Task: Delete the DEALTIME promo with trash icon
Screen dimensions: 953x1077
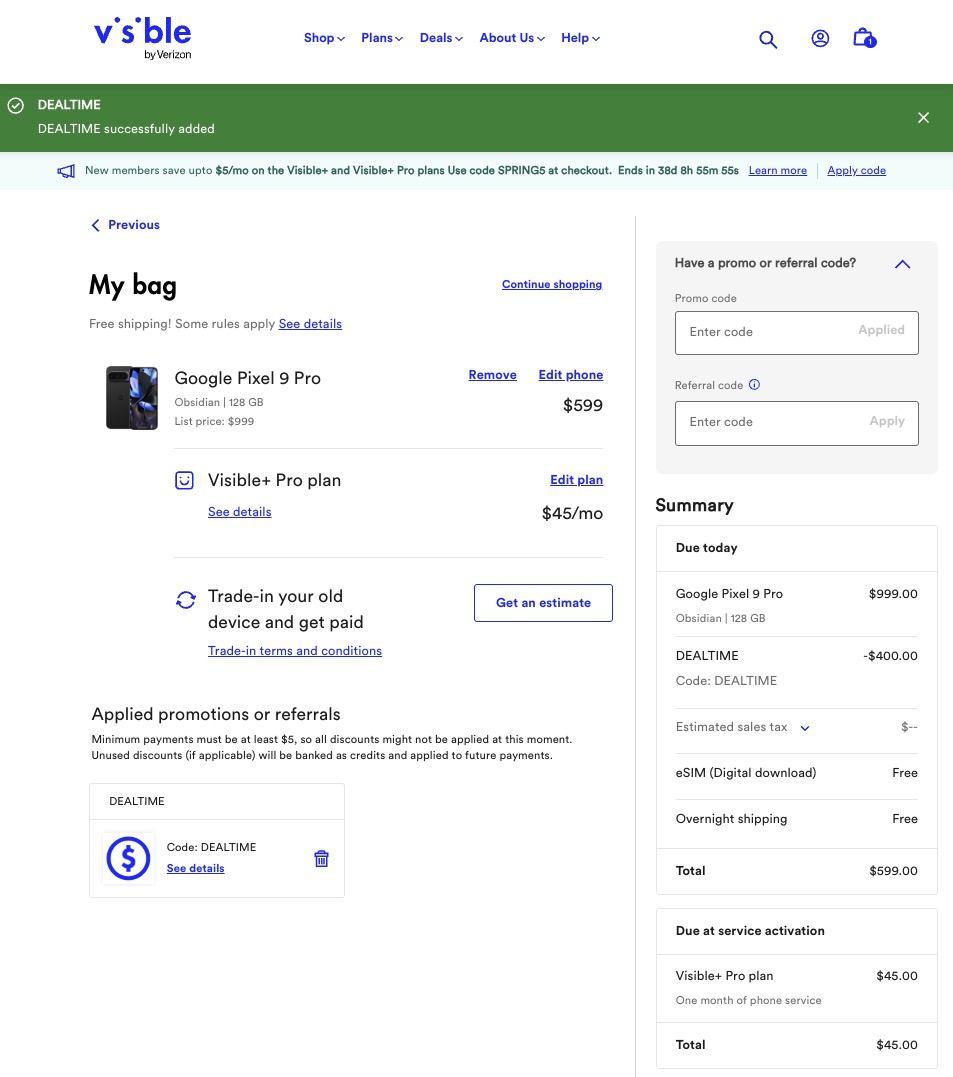Action: coord(321,859)
